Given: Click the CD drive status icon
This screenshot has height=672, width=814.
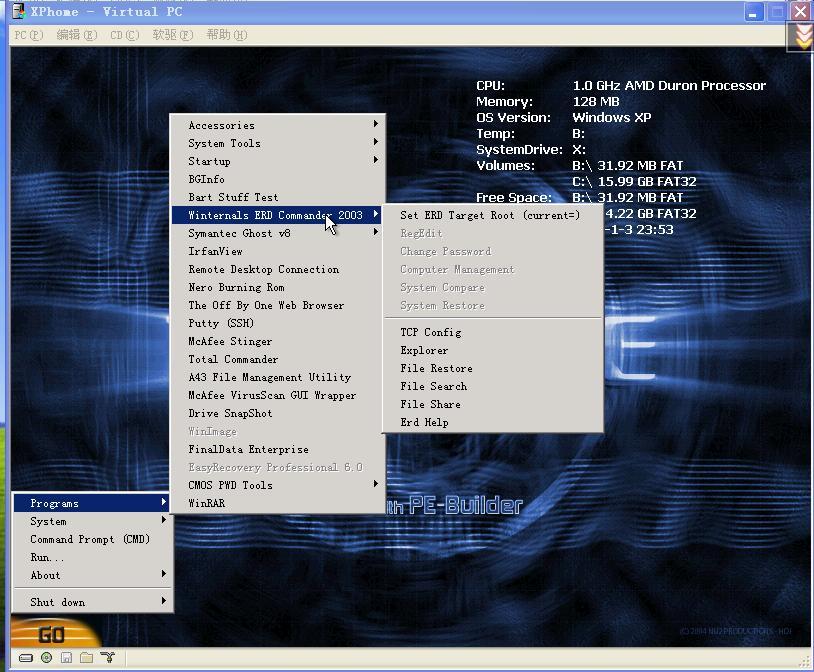Looking at the screenshot, I should tap(46, 658).
